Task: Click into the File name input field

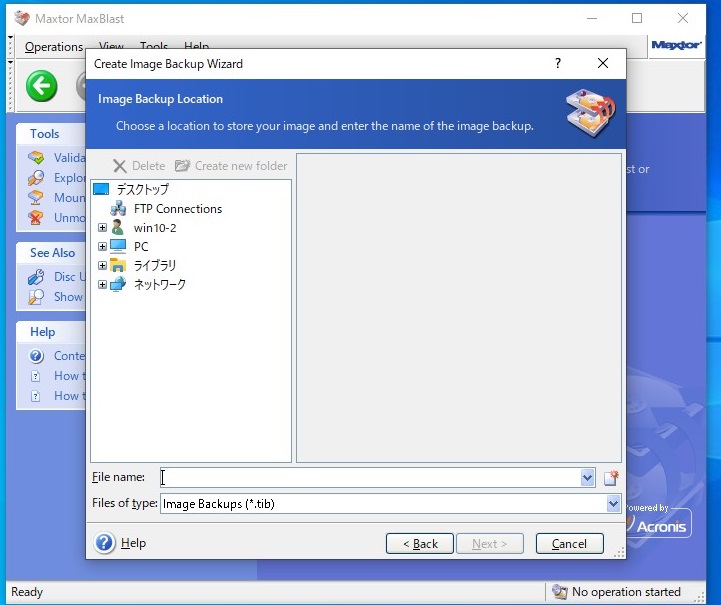Action: coord(371,478)
